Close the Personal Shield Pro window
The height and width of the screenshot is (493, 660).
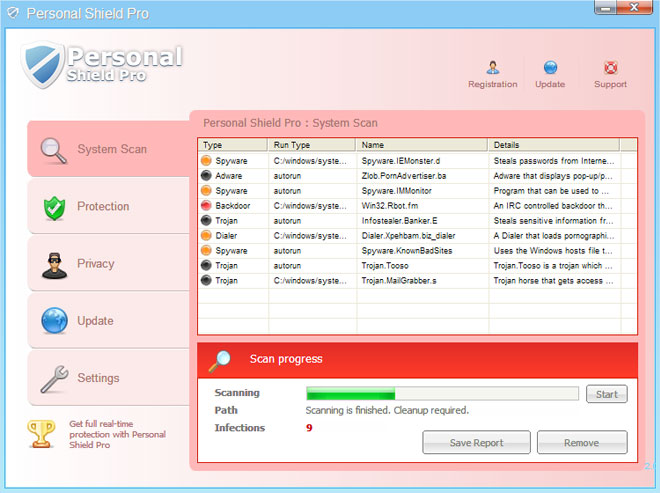(x=635, y=7)
